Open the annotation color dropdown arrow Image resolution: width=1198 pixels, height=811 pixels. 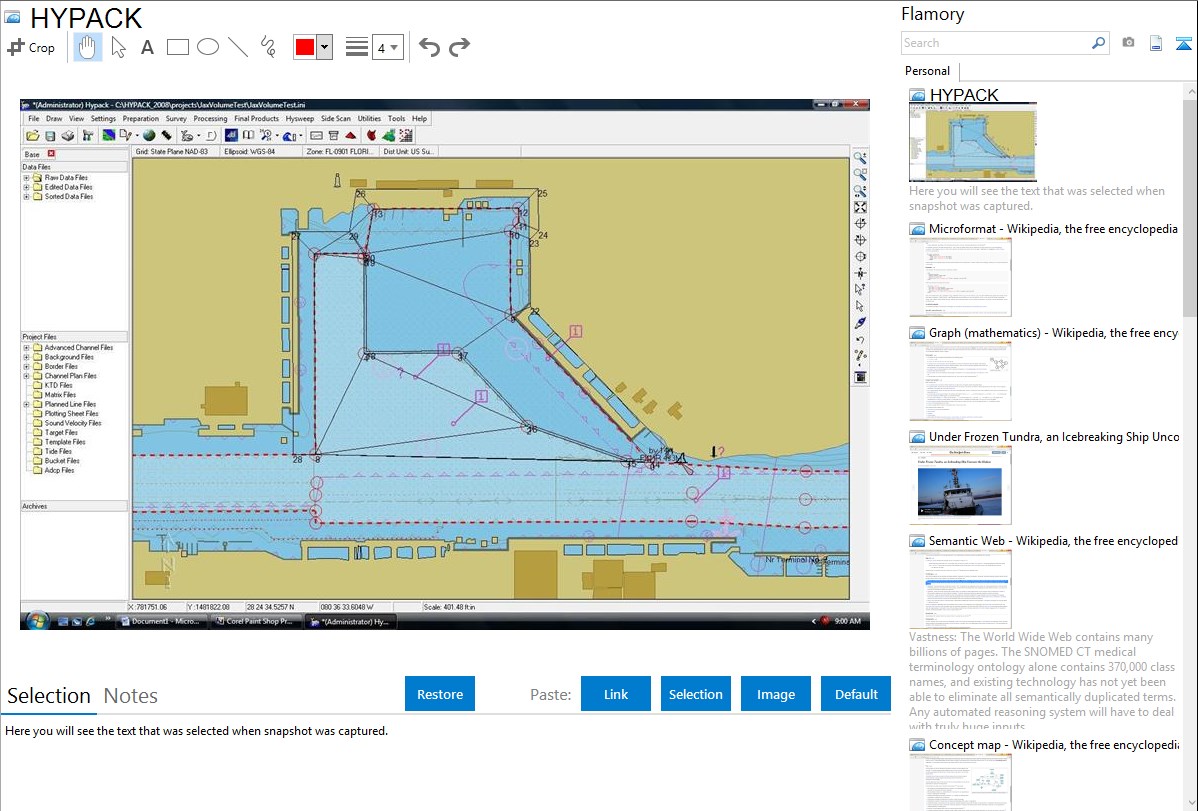pyautogui.click(x=324, y=47)
